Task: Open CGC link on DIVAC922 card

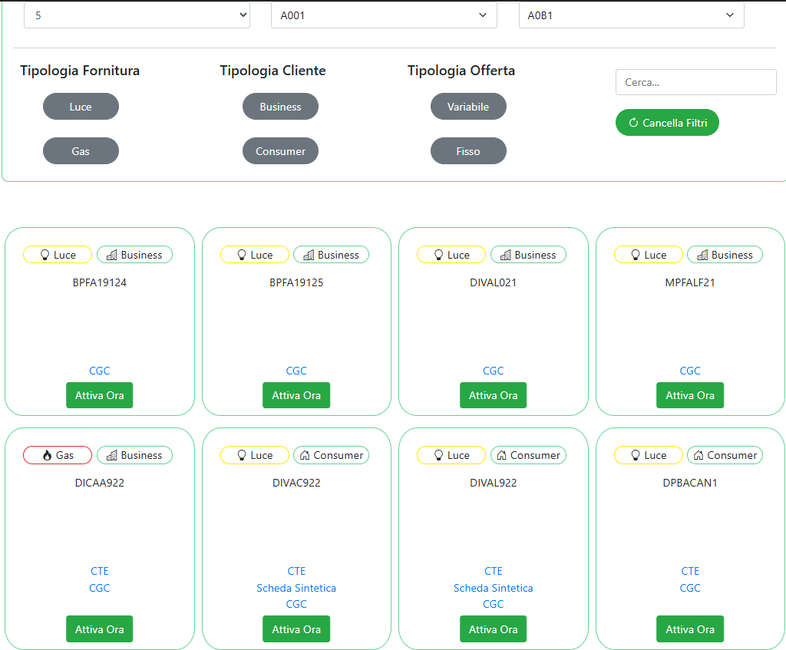Action: pyautogui.click(x=296, y=604)
